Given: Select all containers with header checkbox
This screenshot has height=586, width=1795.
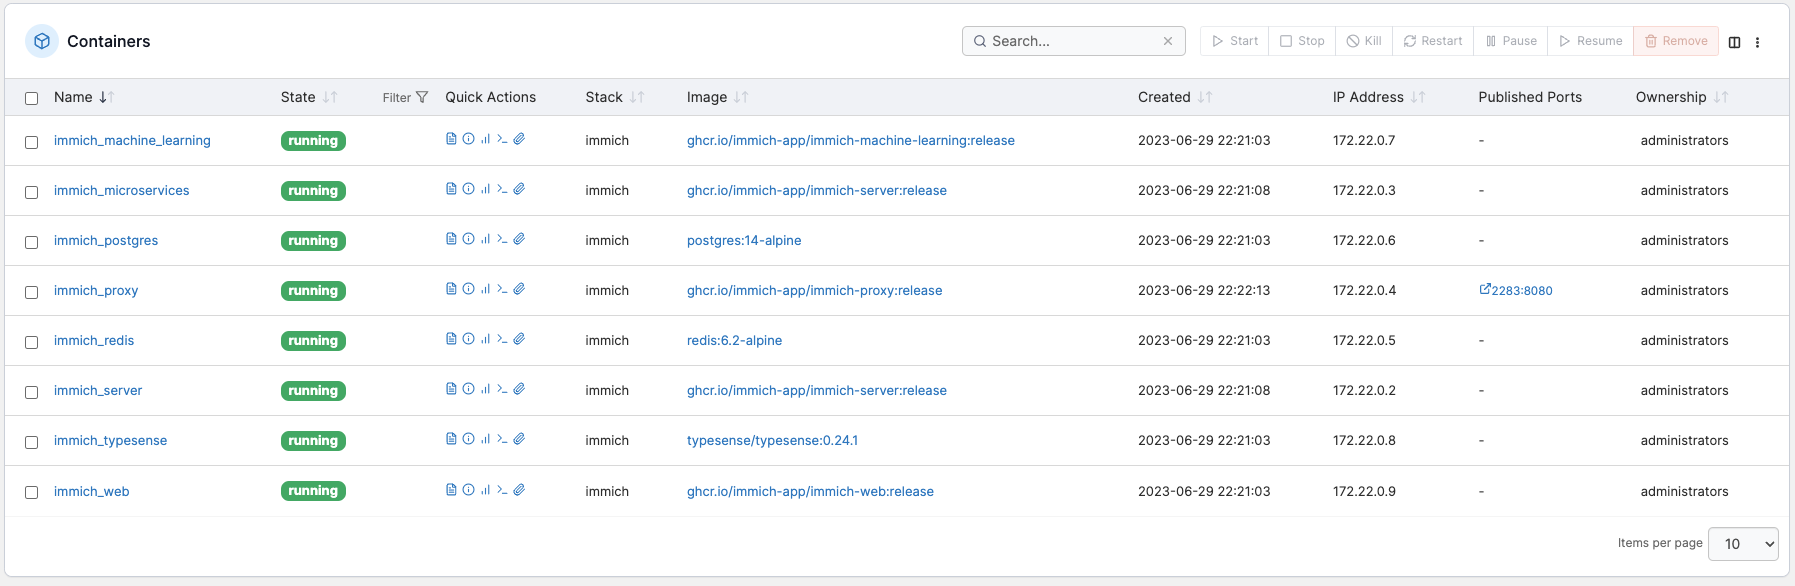Looking at the screenshot, I should click(x=31, y=98).
